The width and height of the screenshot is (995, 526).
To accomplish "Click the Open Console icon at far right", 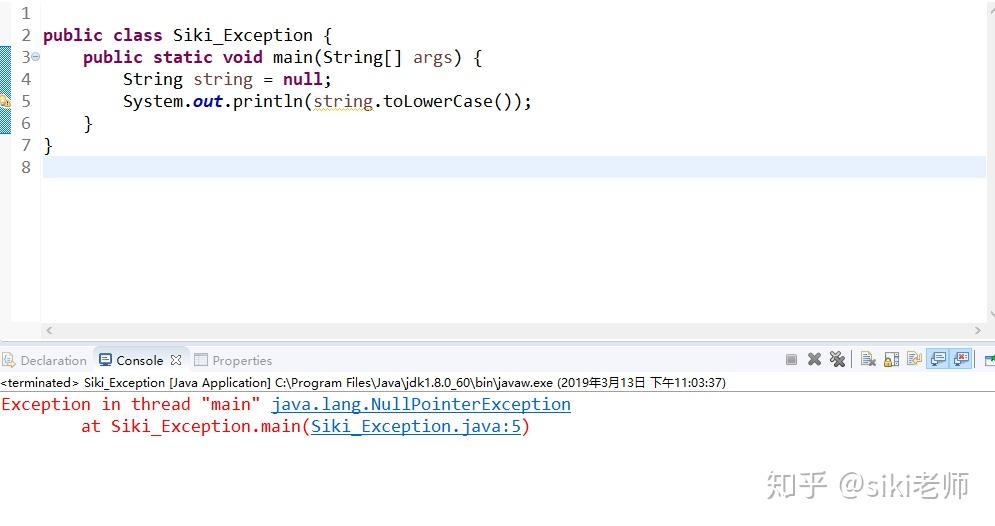I will (x=989, y=360).
